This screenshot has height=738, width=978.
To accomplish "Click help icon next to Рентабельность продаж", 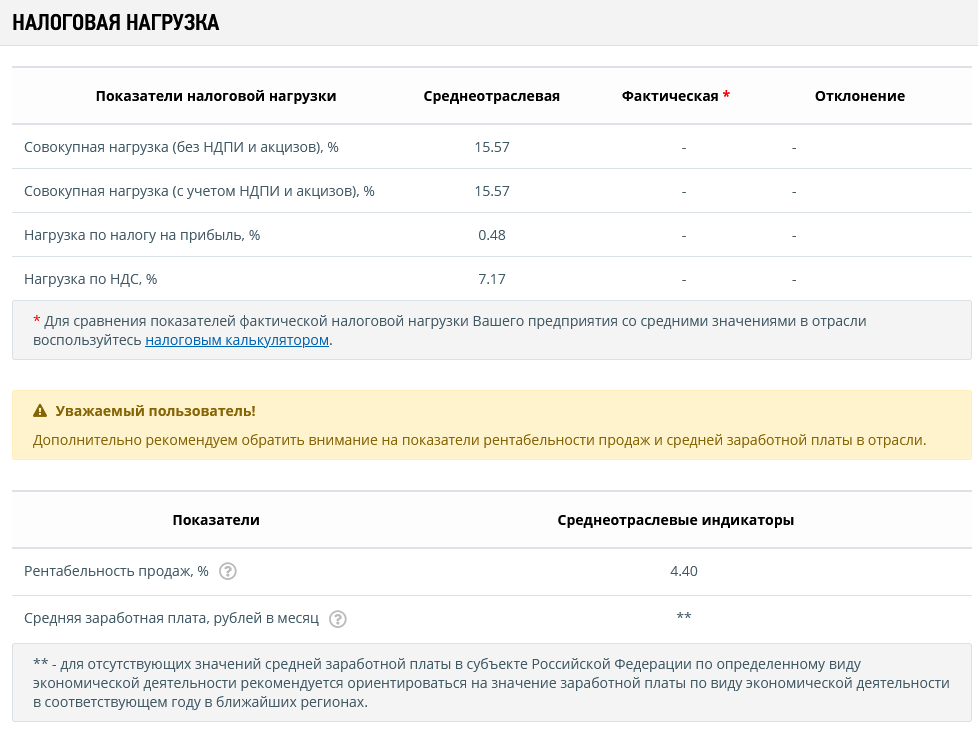I will point(228,571).
